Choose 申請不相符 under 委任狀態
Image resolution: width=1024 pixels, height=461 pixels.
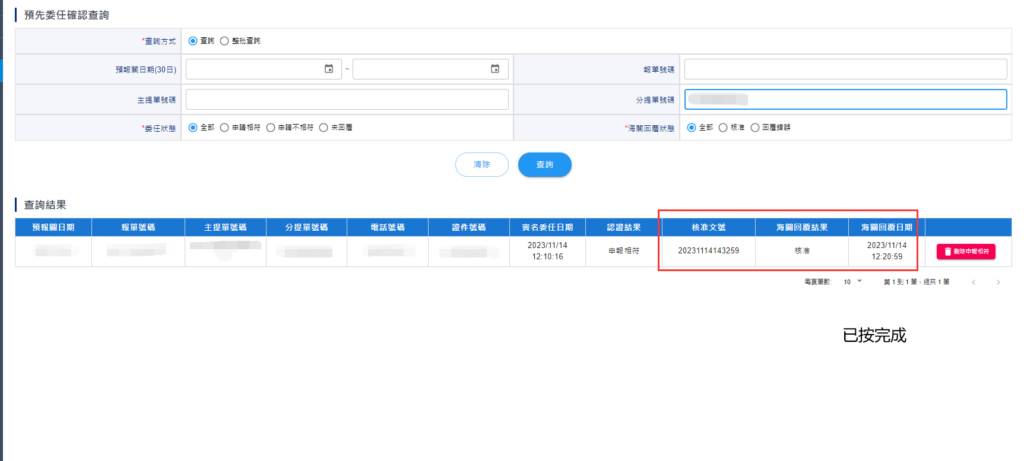click(x=270, y=128)
